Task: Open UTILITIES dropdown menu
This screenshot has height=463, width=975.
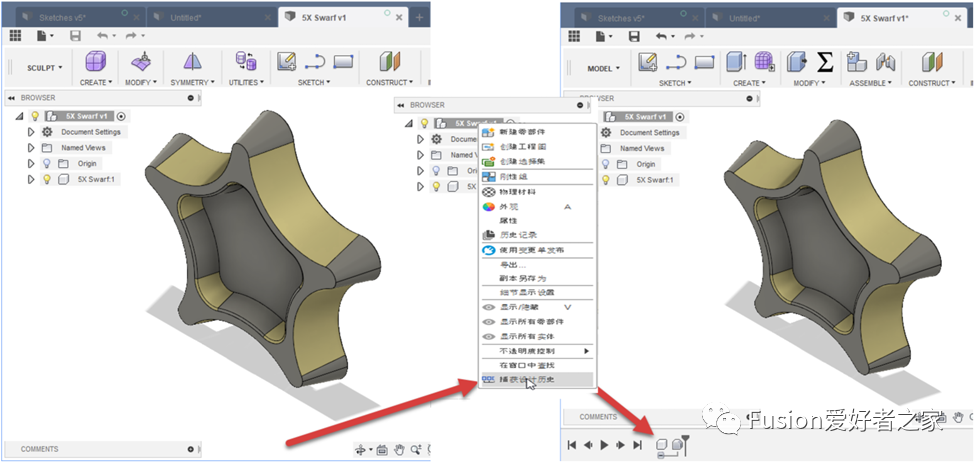Action: click(246, 82)
